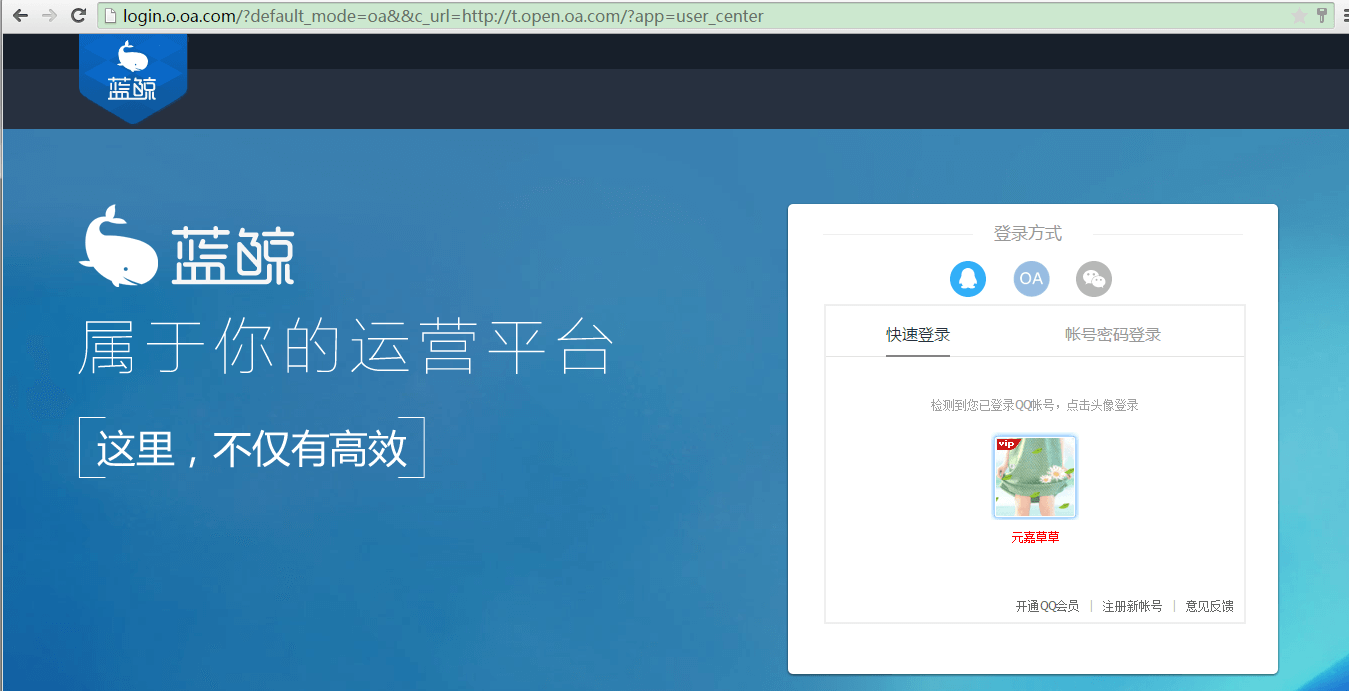Open saved password key icon
This screenshot has height=691, width=1349.
tap(1322, 16)
